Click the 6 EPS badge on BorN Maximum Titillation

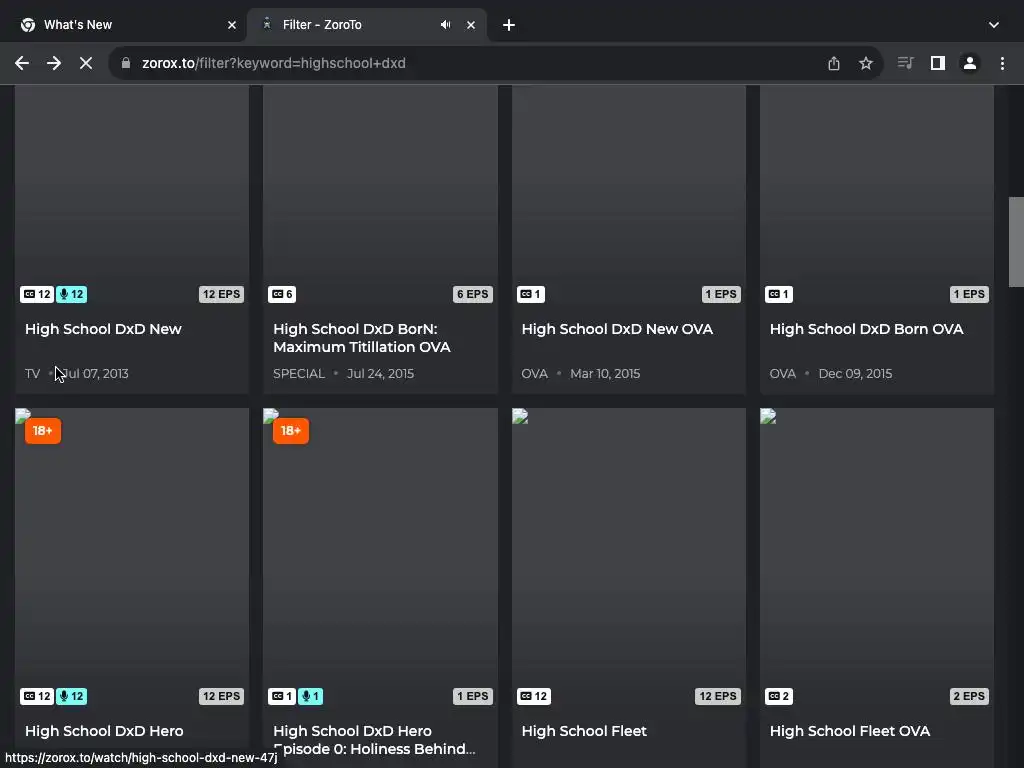click(473, 295)
